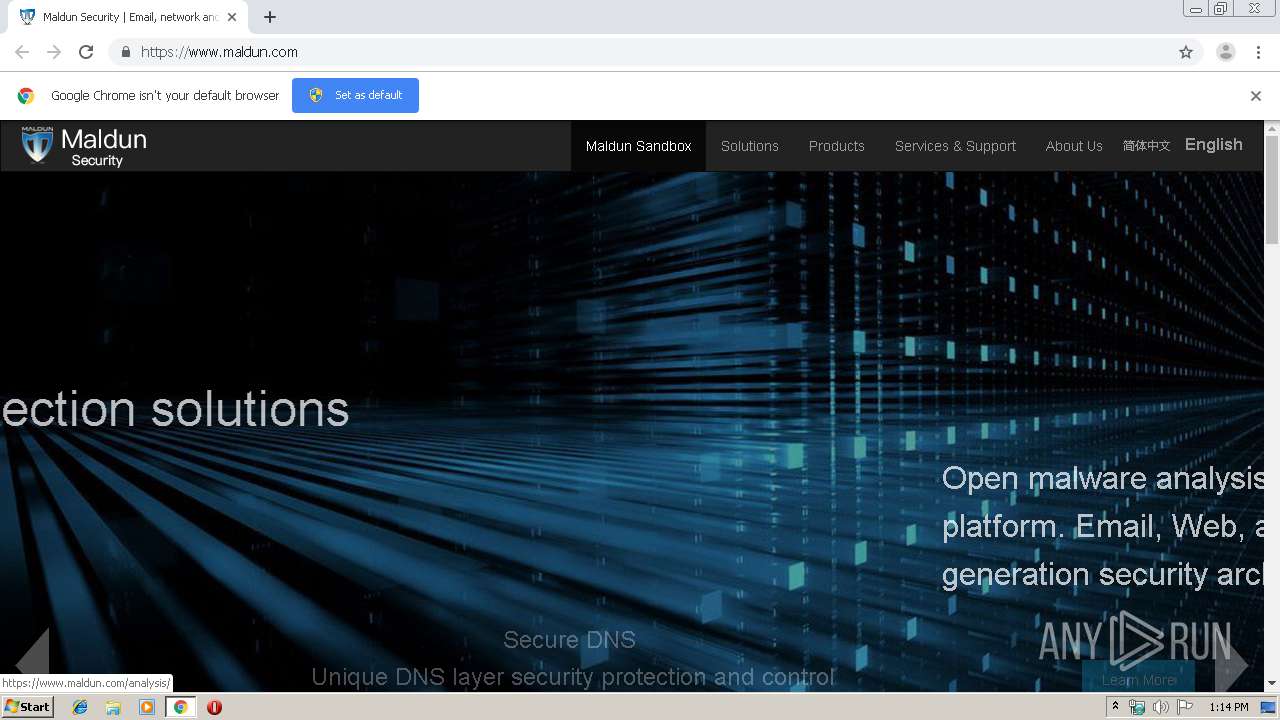Open the volume speaker tray icon

(1160, 707)
